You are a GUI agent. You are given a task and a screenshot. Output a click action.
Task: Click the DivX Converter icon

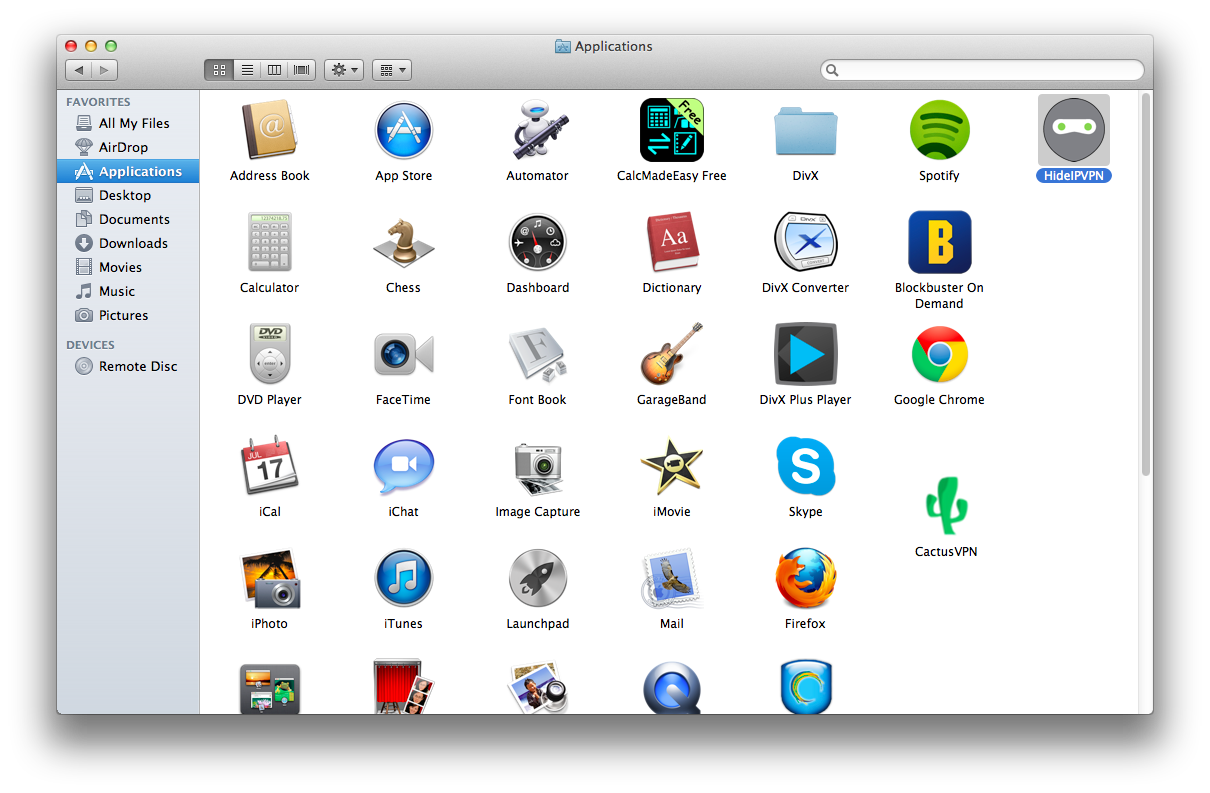[806, 242]
